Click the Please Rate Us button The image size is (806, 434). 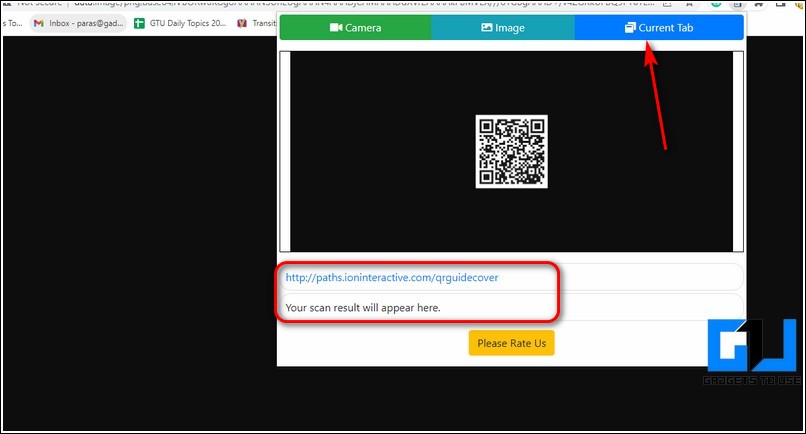tap(511, 343)
